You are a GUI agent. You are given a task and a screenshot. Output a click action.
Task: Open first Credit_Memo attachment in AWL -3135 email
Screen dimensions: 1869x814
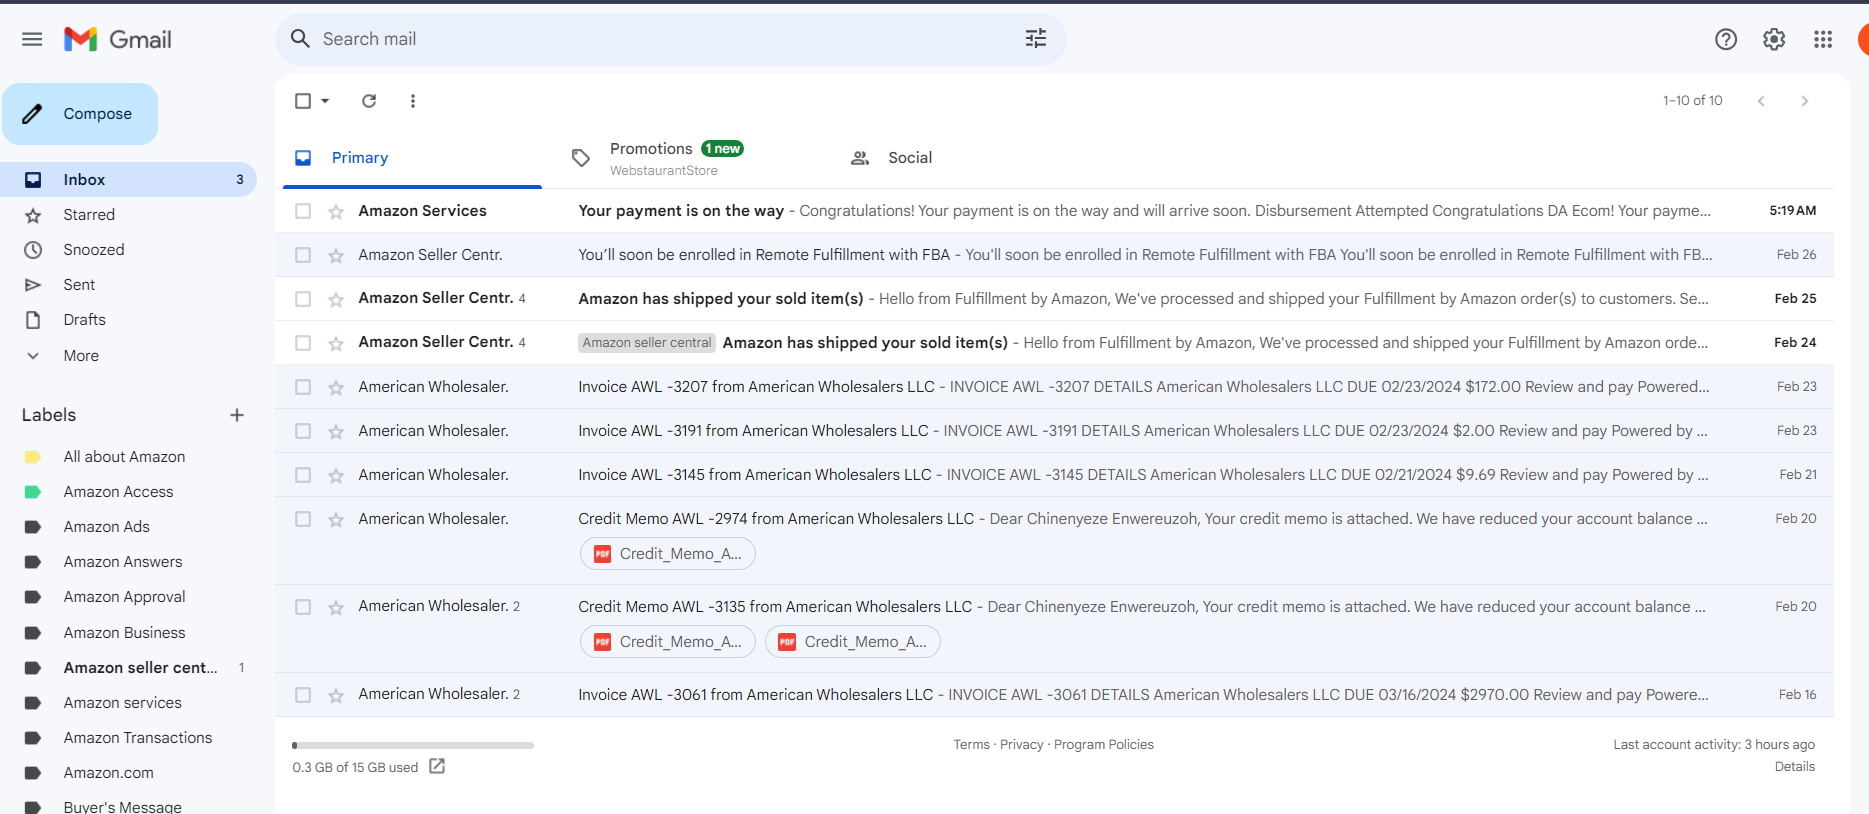[x=668, y=642]
